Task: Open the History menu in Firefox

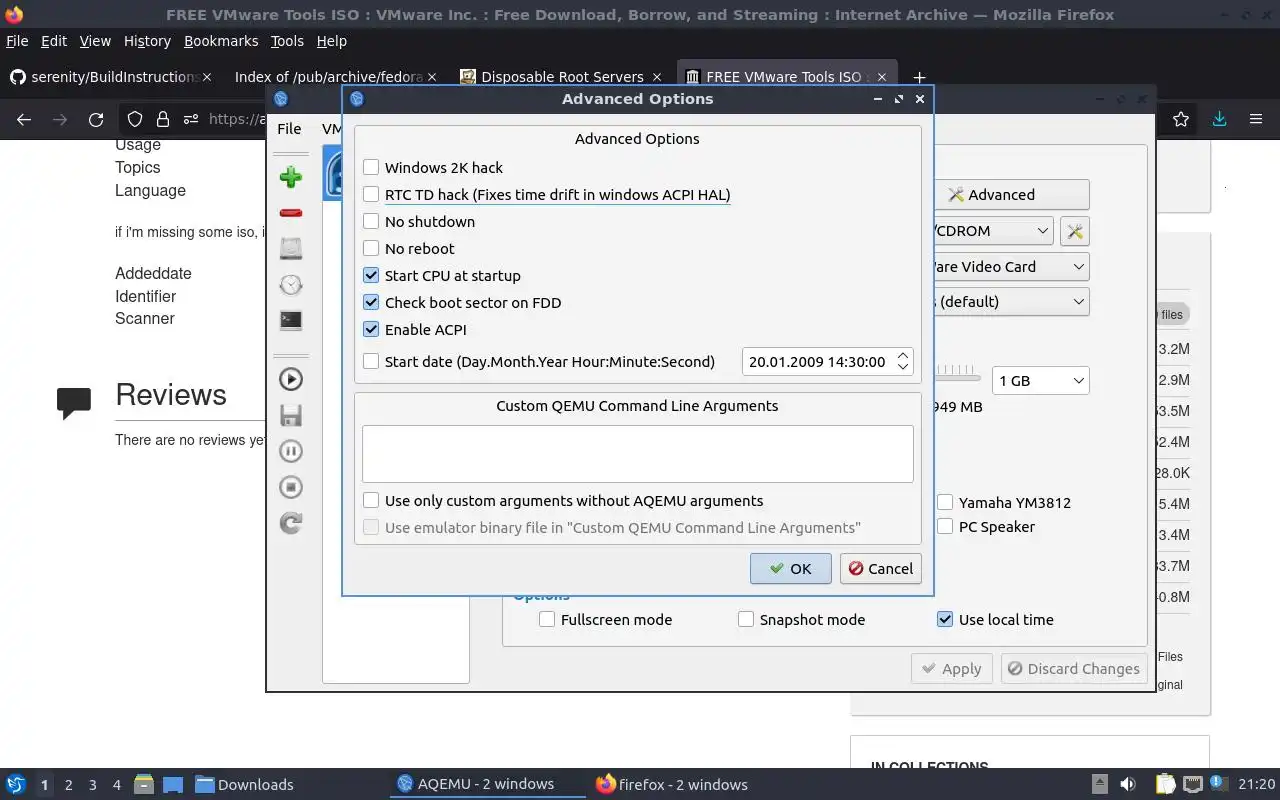Action: point(147,41)
